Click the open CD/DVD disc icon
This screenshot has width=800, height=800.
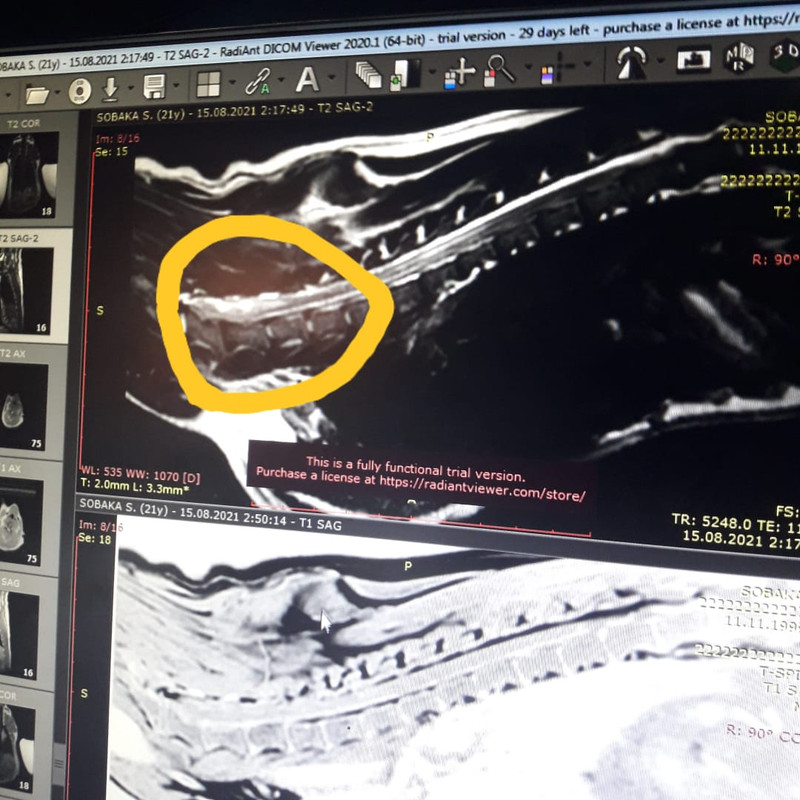[x=80, y=91]
